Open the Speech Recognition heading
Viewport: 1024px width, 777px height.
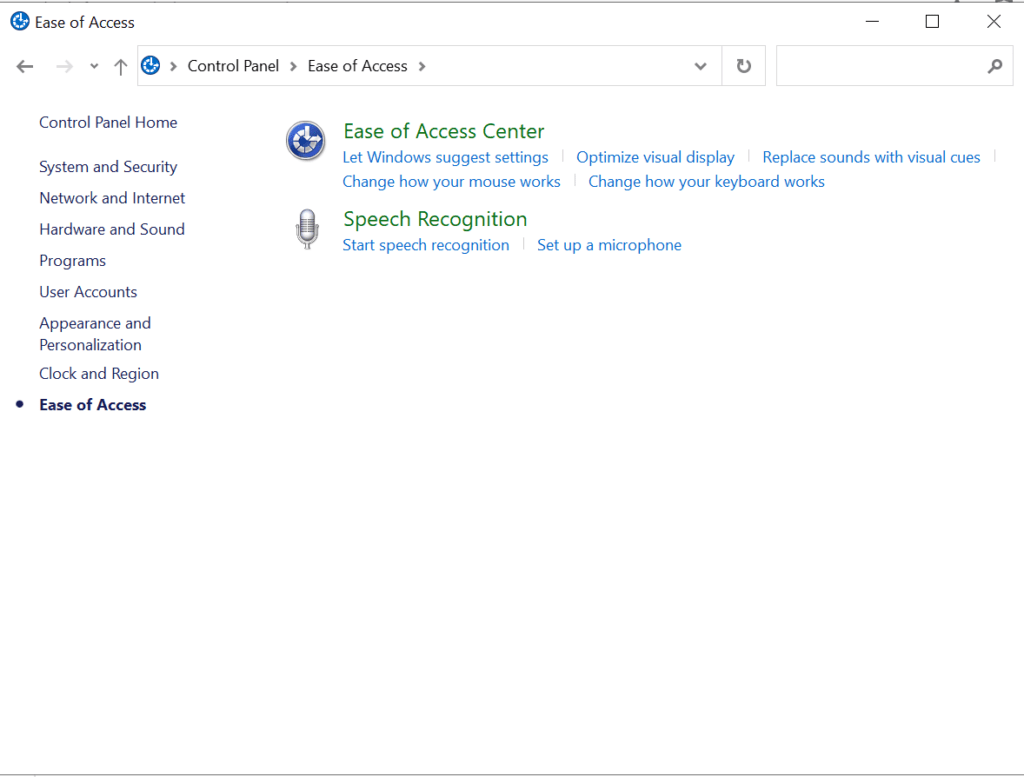point(435,219)
